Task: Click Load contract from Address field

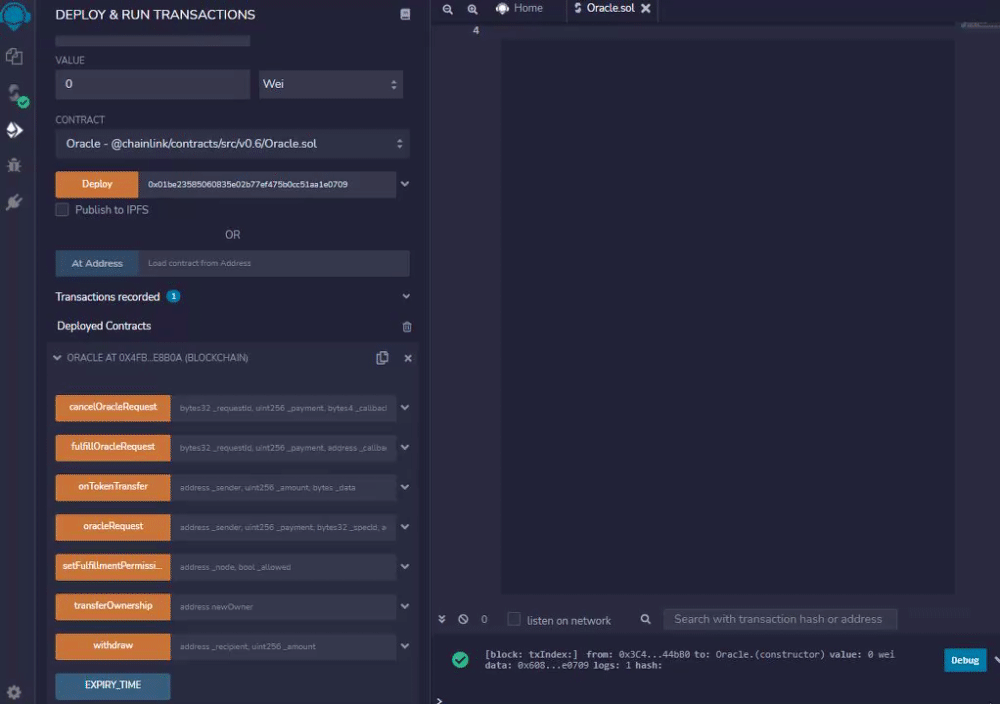Action: coord(274,263)
